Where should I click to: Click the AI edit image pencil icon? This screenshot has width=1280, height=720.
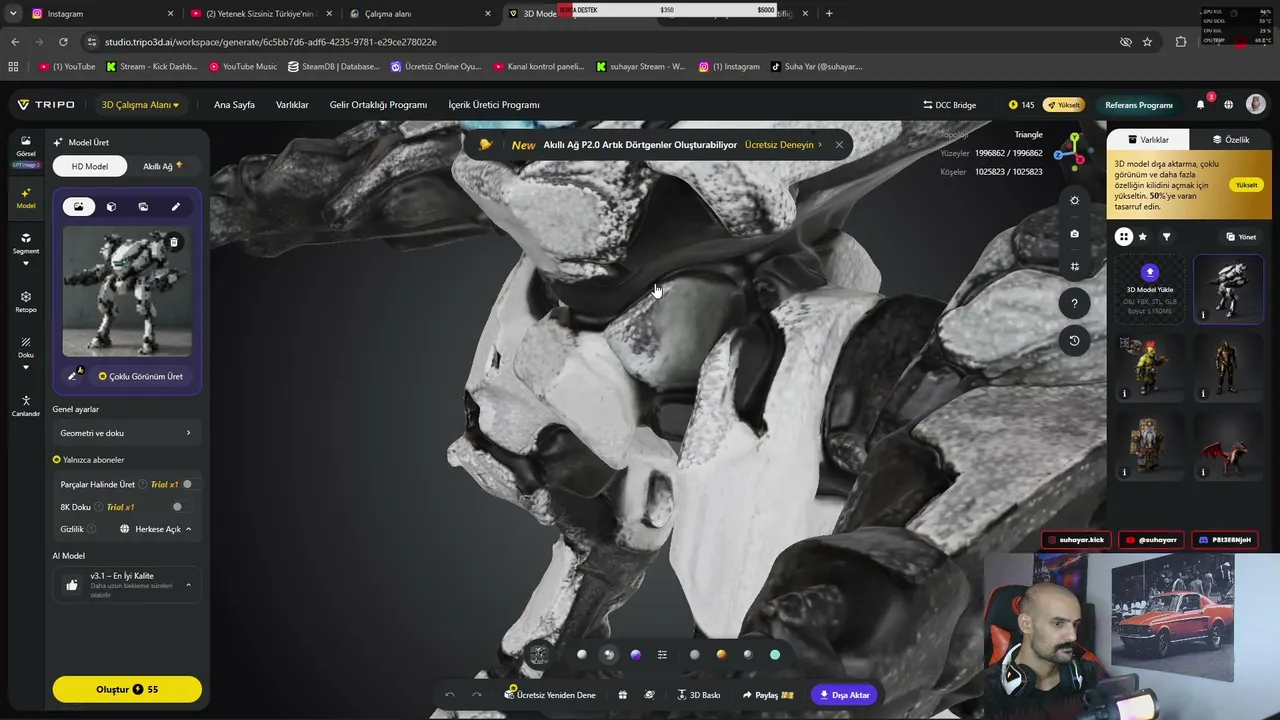74,375
